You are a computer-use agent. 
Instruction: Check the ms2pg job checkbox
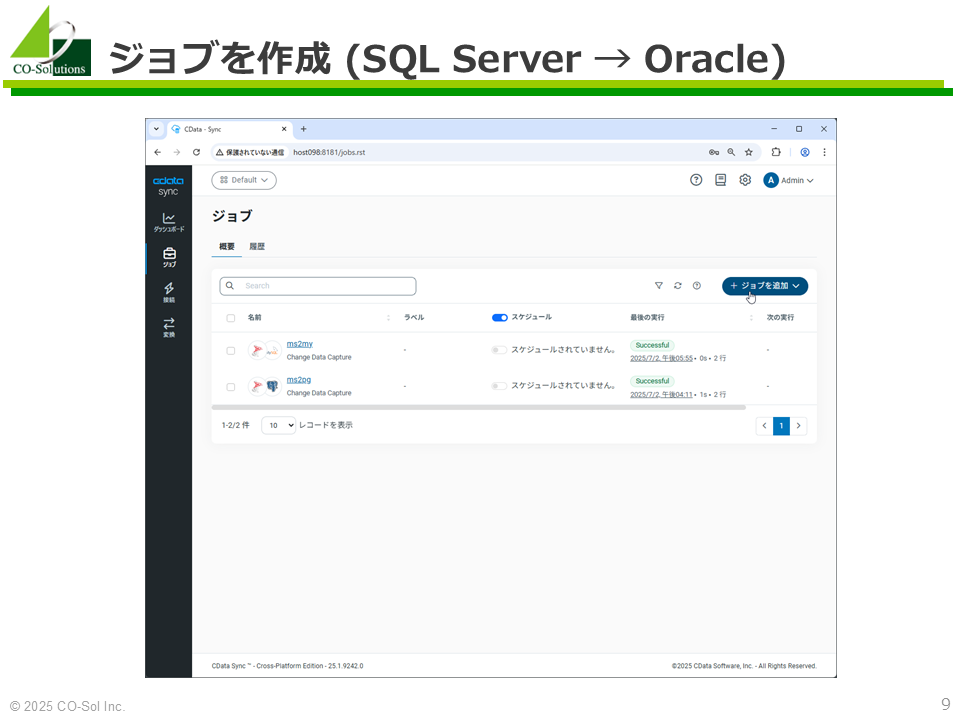click(231, 387)
